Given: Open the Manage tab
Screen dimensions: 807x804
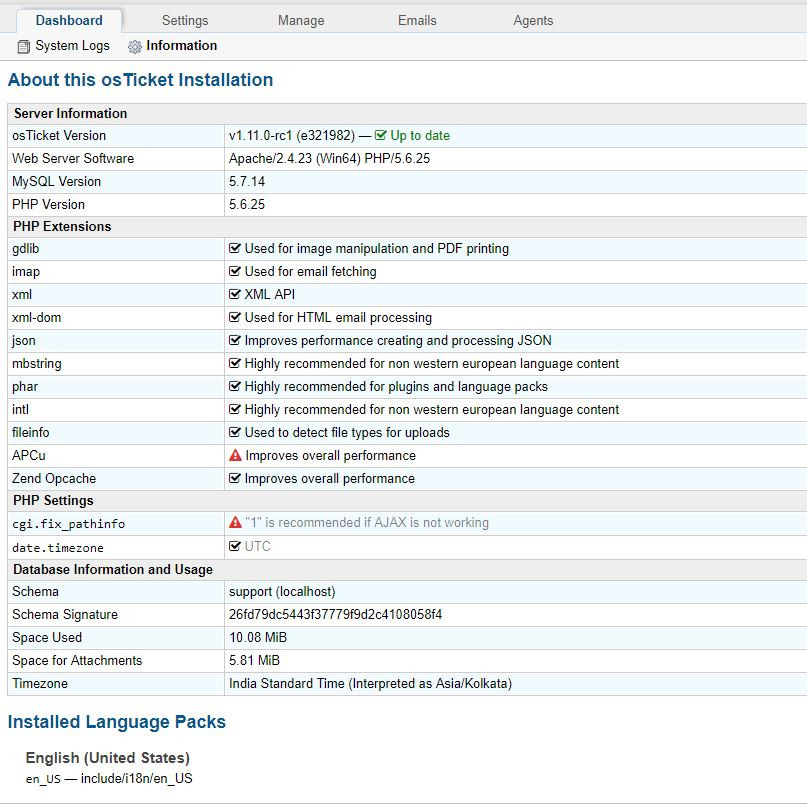Looking at the screenshot, I should tap(301, 21).
